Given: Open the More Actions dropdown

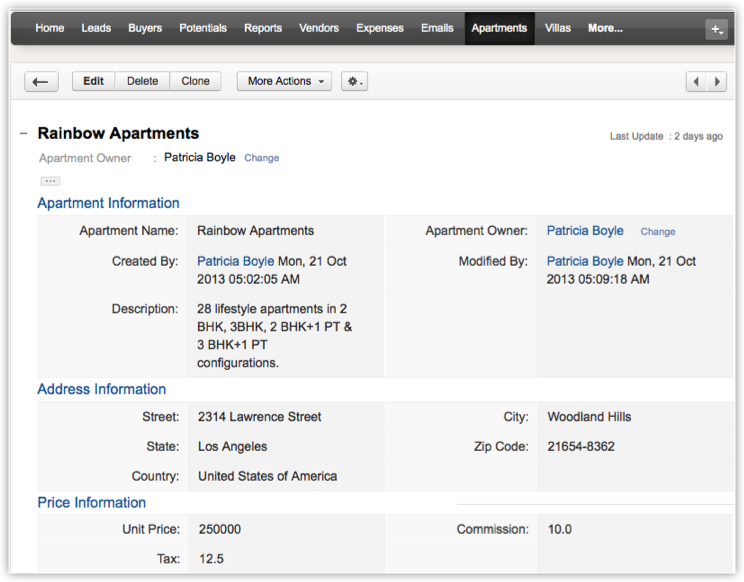Looking at the screenshot, I should (284, 82).
